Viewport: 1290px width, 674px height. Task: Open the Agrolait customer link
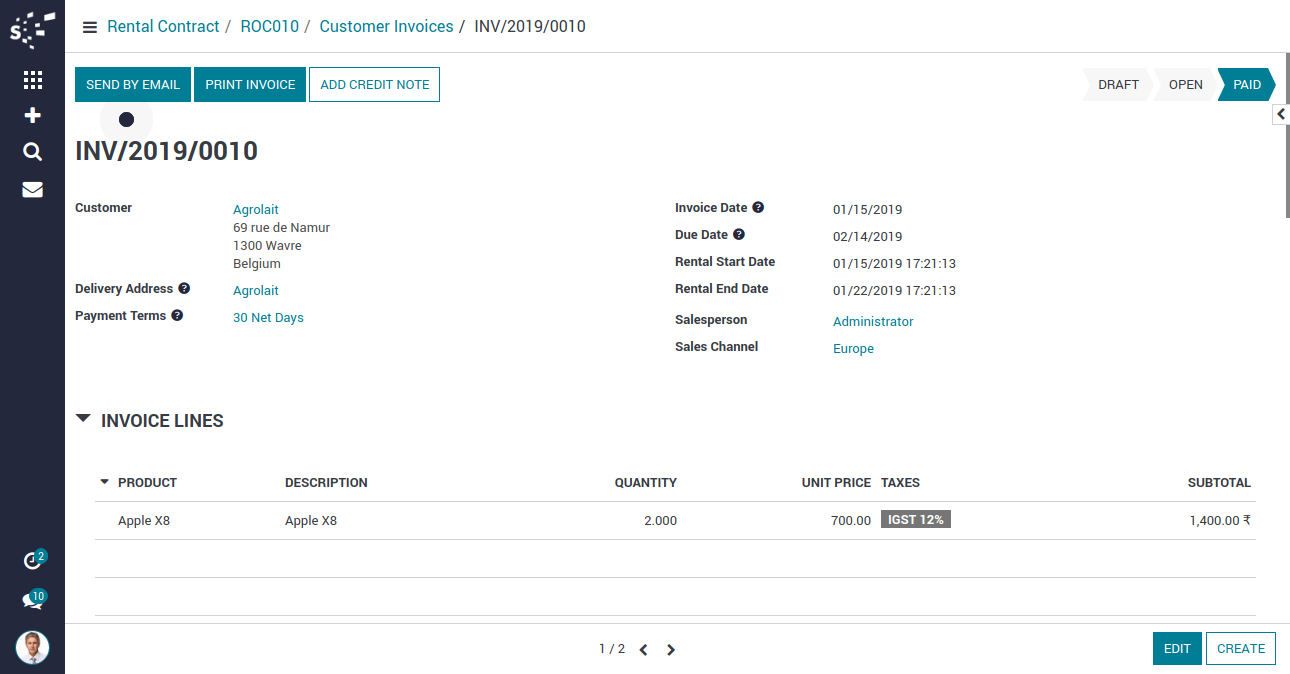(x=256, y=210)
